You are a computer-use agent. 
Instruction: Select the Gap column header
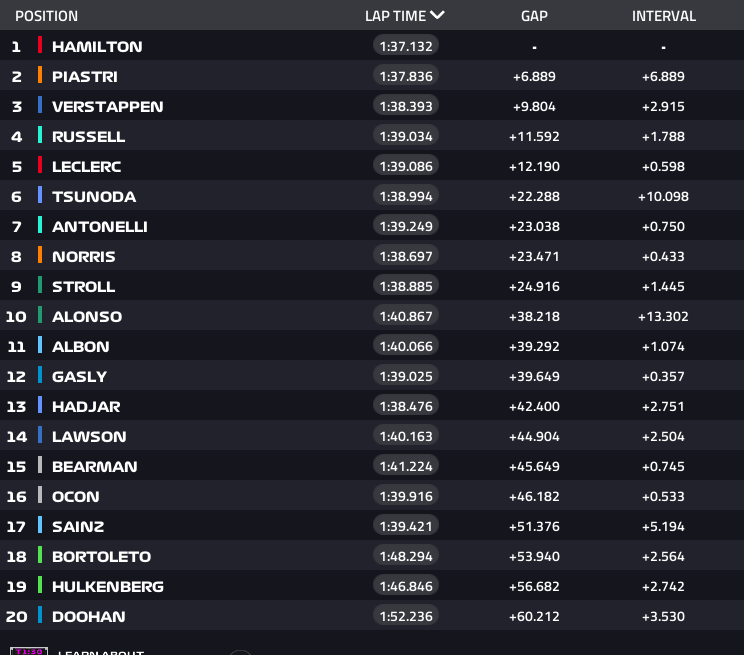534,16
